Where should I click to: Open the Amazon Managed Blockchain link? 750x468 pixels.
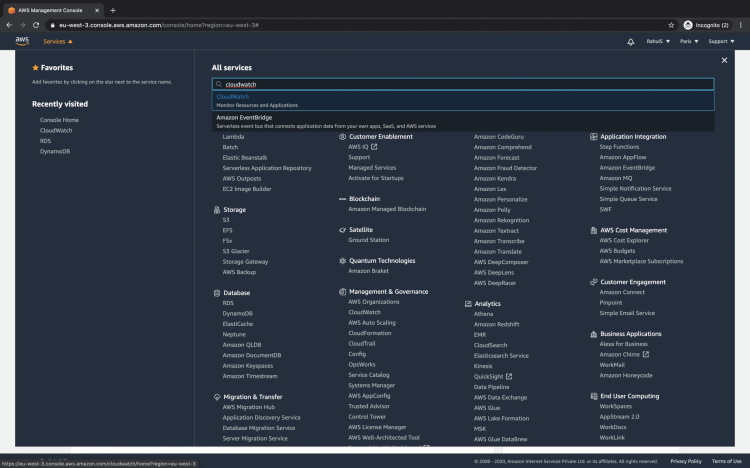[x=387, y=209]
